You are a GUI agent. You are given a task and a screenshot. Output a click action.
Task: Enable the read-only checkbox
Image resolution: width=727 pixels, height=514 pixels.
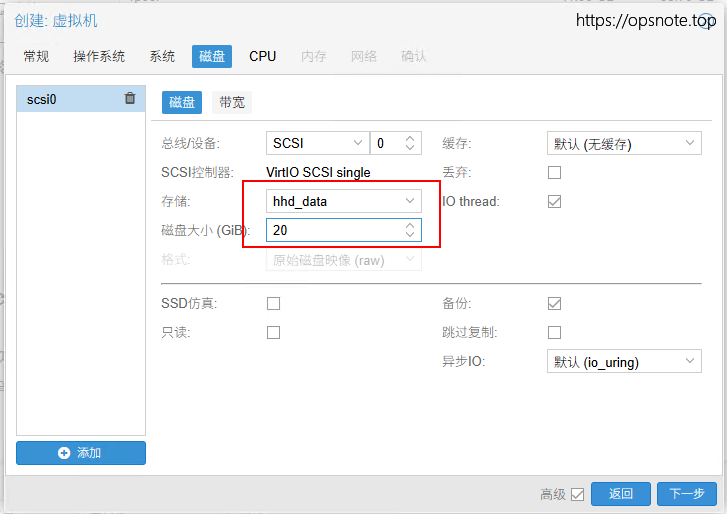(x=273, y=332)
